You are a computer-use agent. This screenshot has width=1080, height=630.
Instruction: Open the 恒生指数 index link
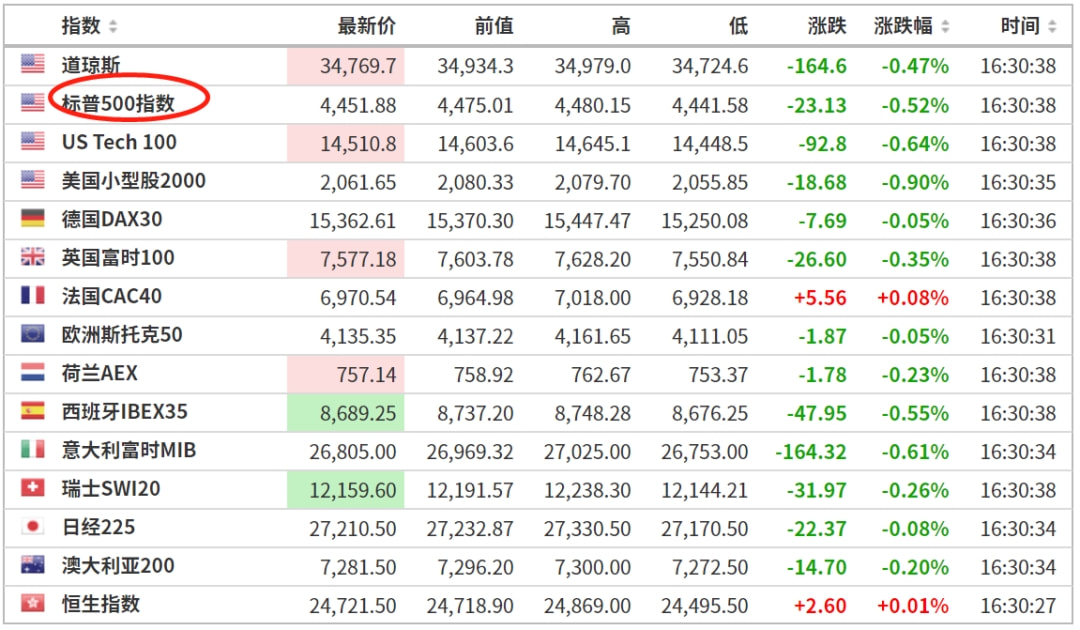tap(101, 605)
